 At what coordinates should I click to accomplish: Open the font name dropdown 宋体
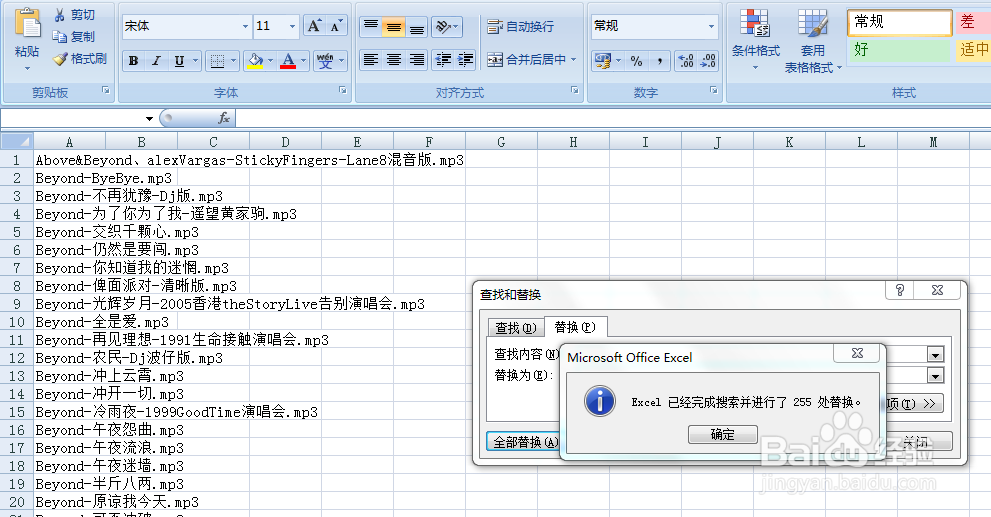(245, 26)
